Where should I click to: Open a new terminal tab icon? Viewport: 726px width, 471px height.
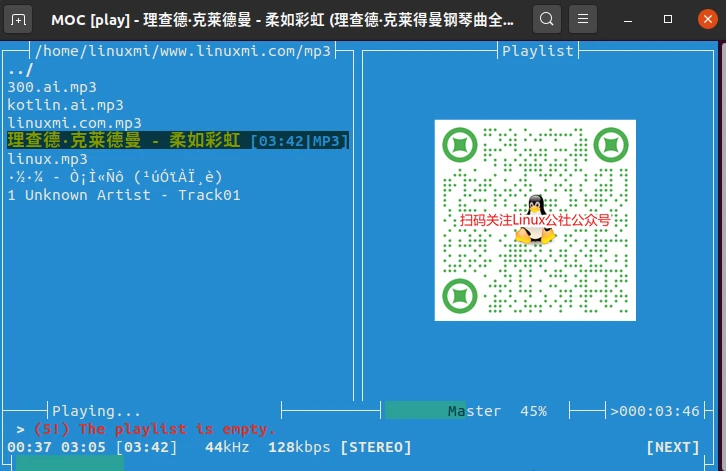coord(18,19)
